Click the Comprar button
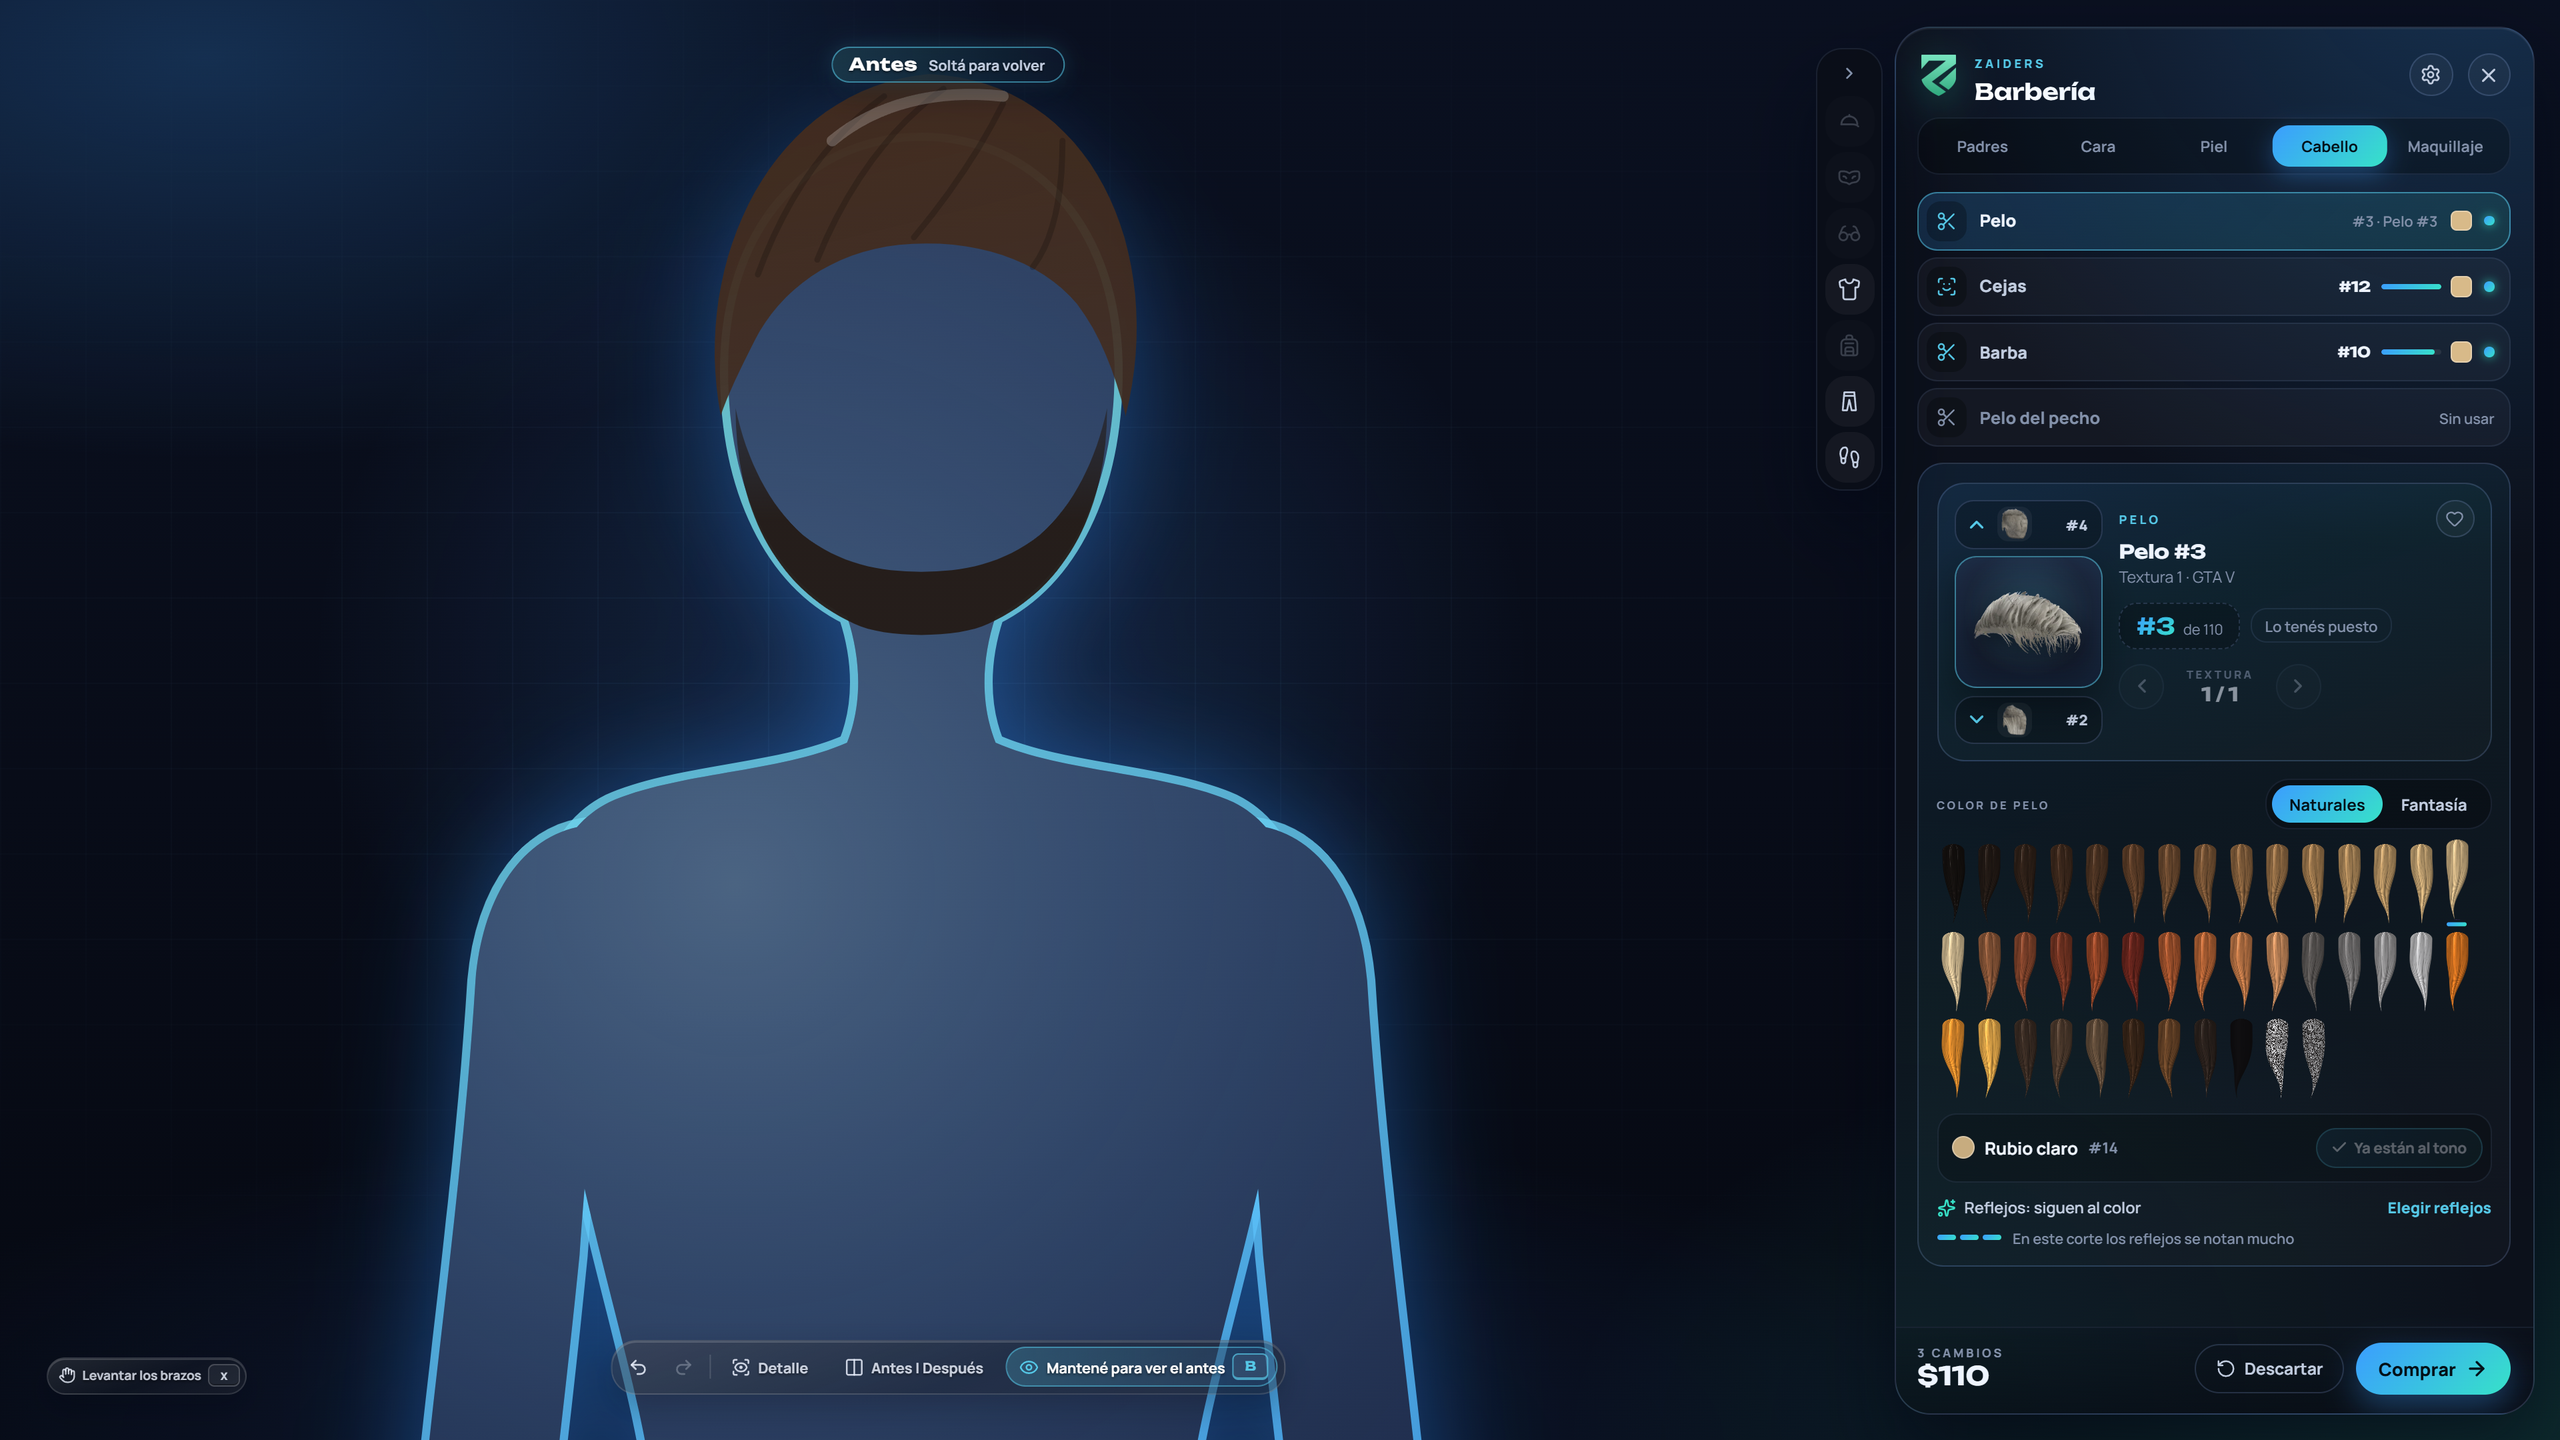This screenshot has height=1440, width=2560. tap(2432, 1369)
